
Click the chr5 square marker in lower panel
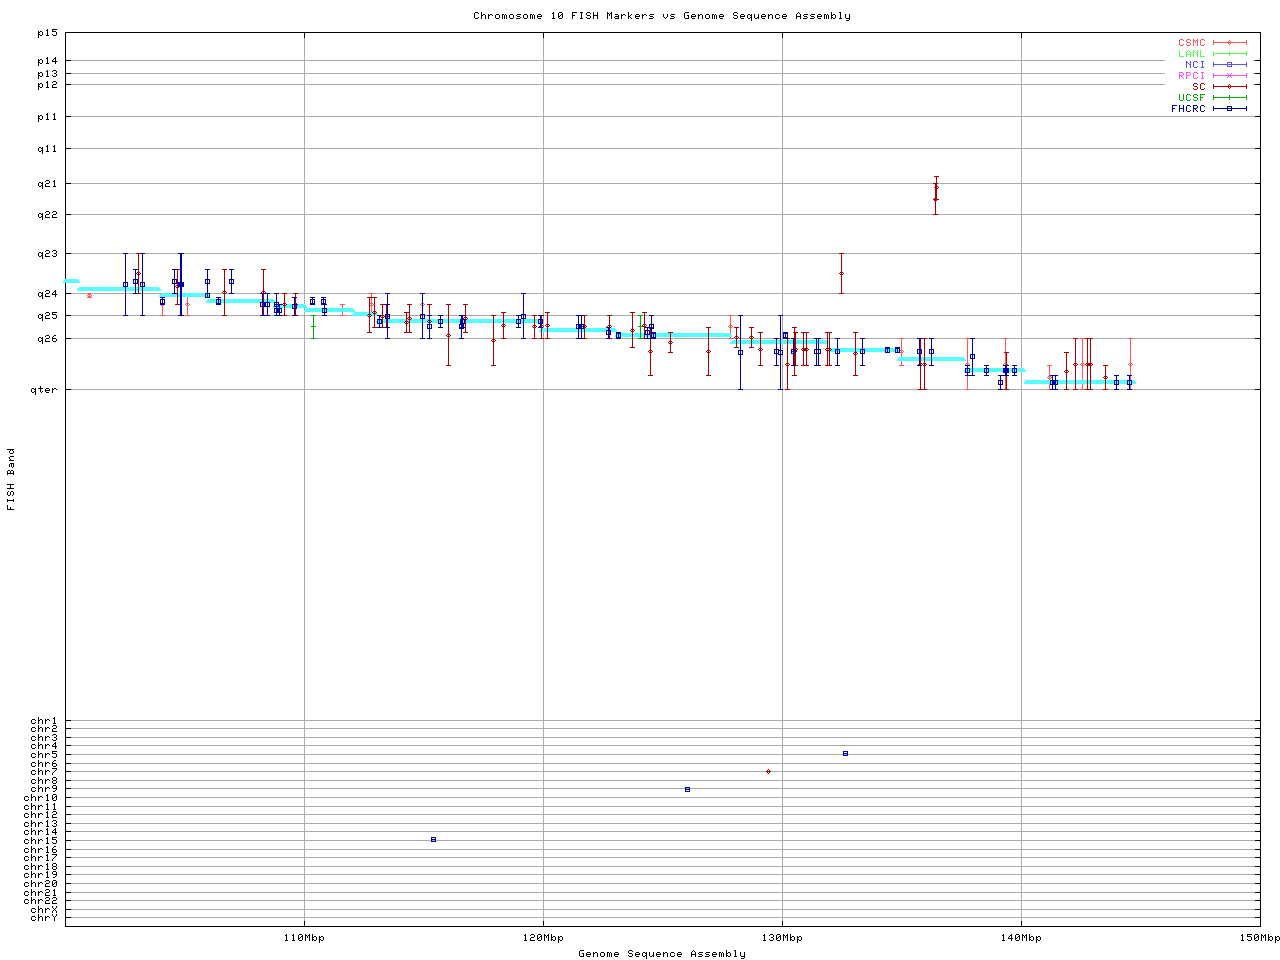[845, 753]
